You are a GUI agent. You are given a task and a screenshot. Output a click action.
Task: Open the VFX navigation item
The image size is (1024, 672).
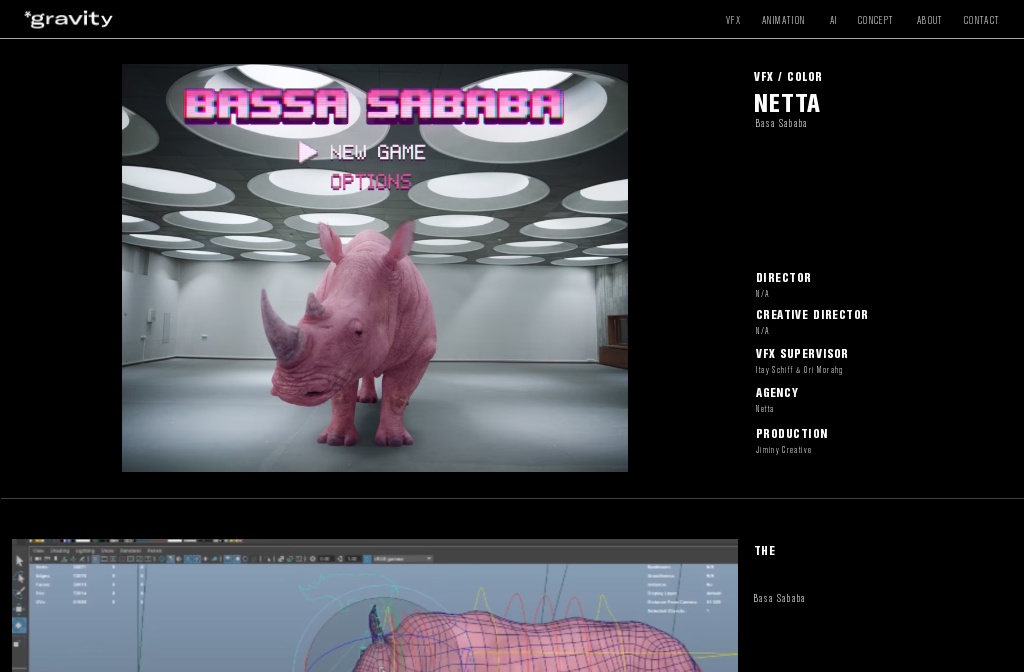733,20
